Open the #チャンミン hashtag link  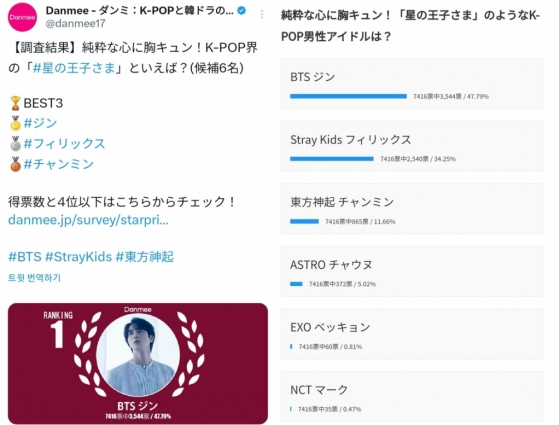click(x=59, y=164)
